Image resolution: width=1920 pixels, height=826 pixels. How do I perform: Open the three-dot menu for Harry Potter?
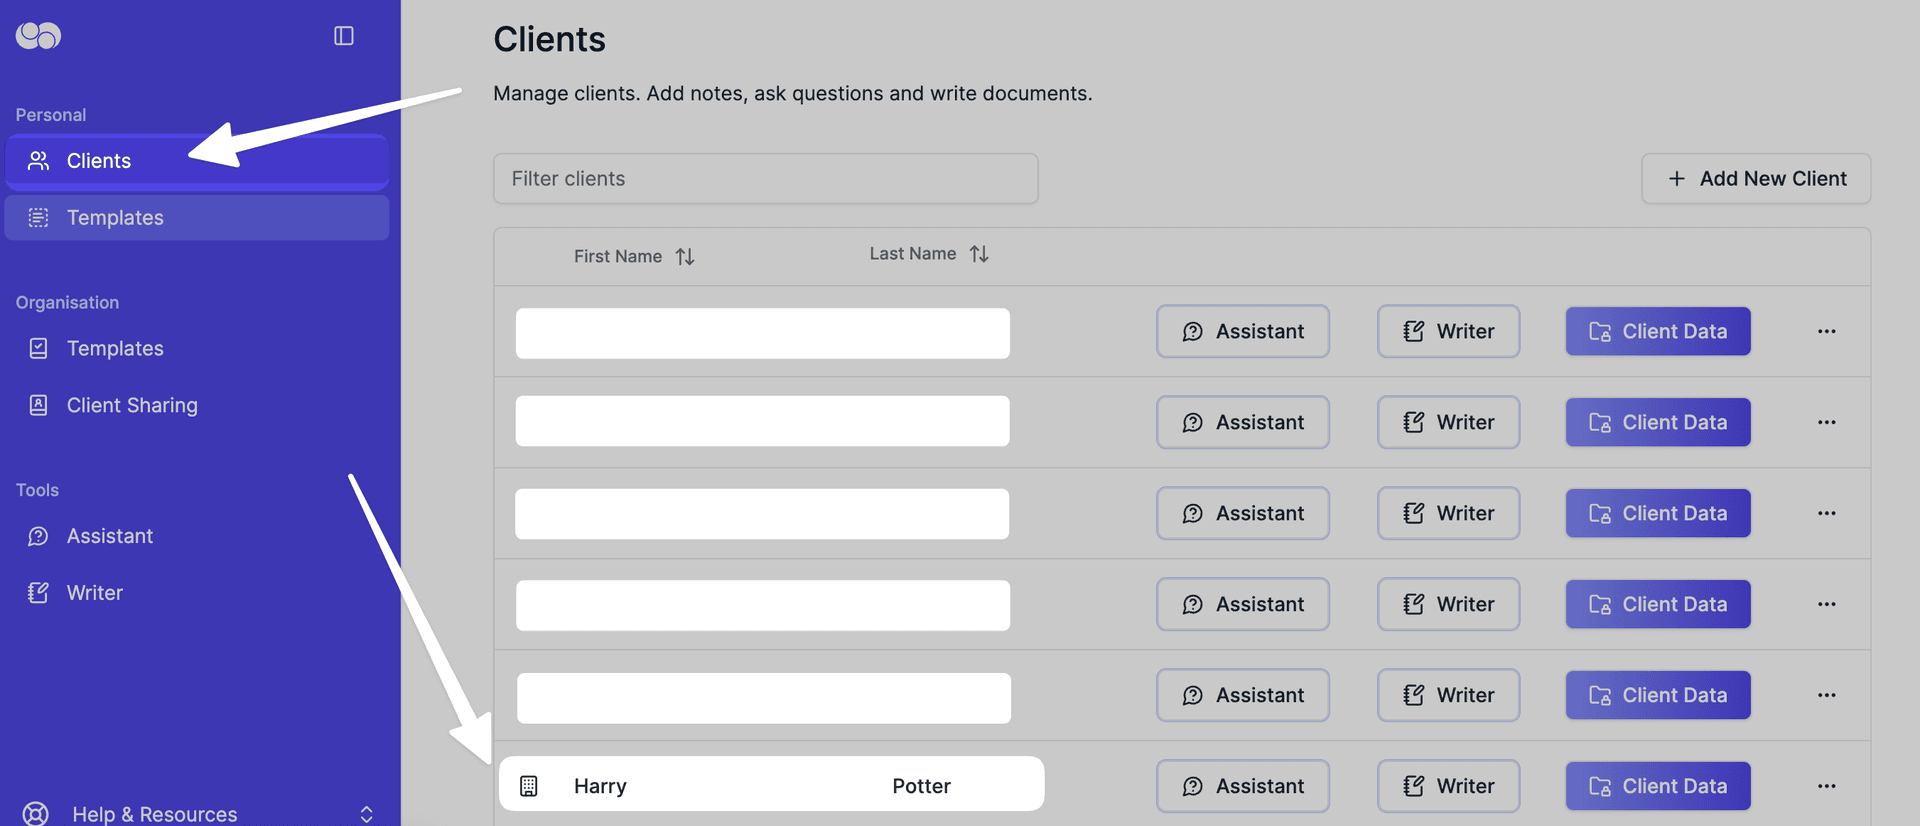tap(1827, 786)
